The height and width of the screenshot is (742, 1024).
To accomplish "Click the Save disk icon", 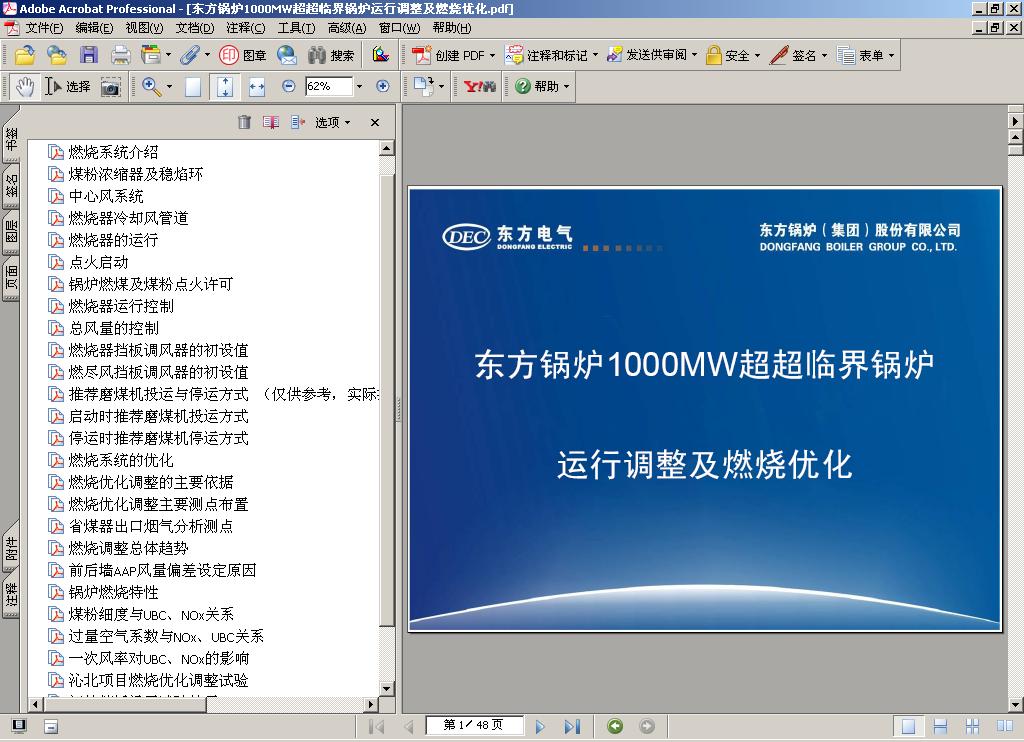I will point(88,56).
